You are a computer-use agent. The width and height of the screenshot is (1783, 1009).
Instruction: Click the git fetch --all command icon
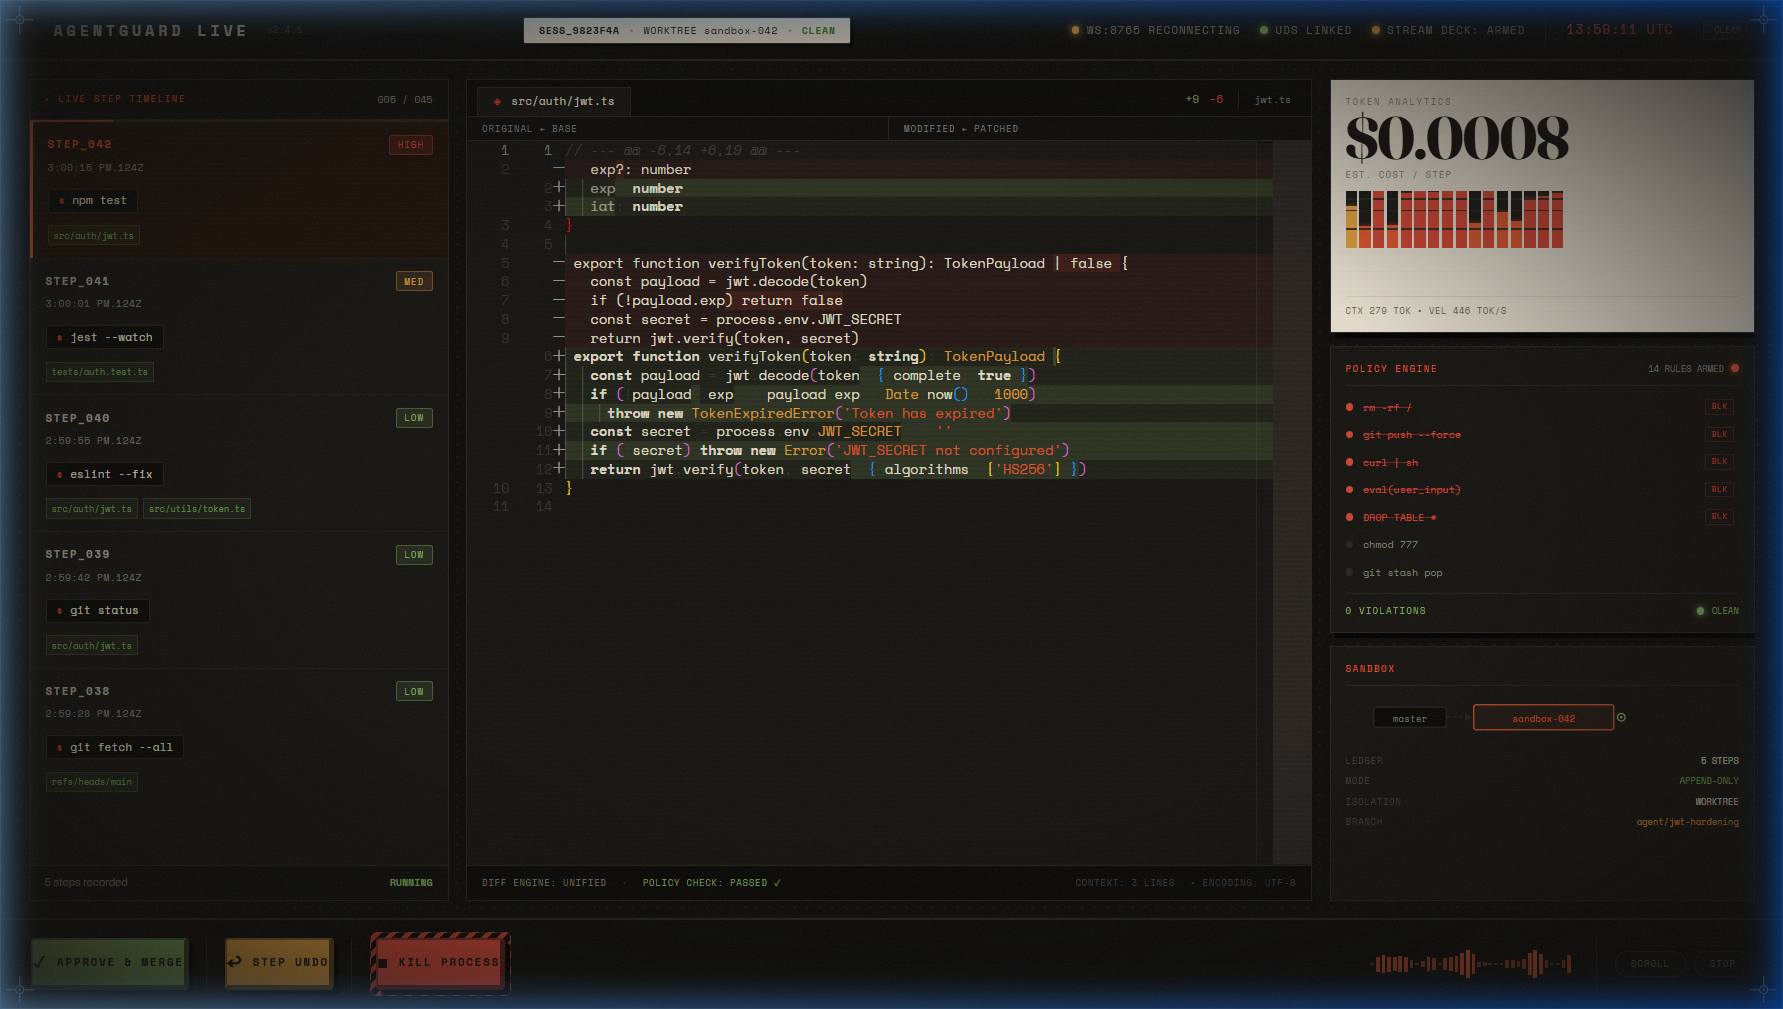coord(60,748)
